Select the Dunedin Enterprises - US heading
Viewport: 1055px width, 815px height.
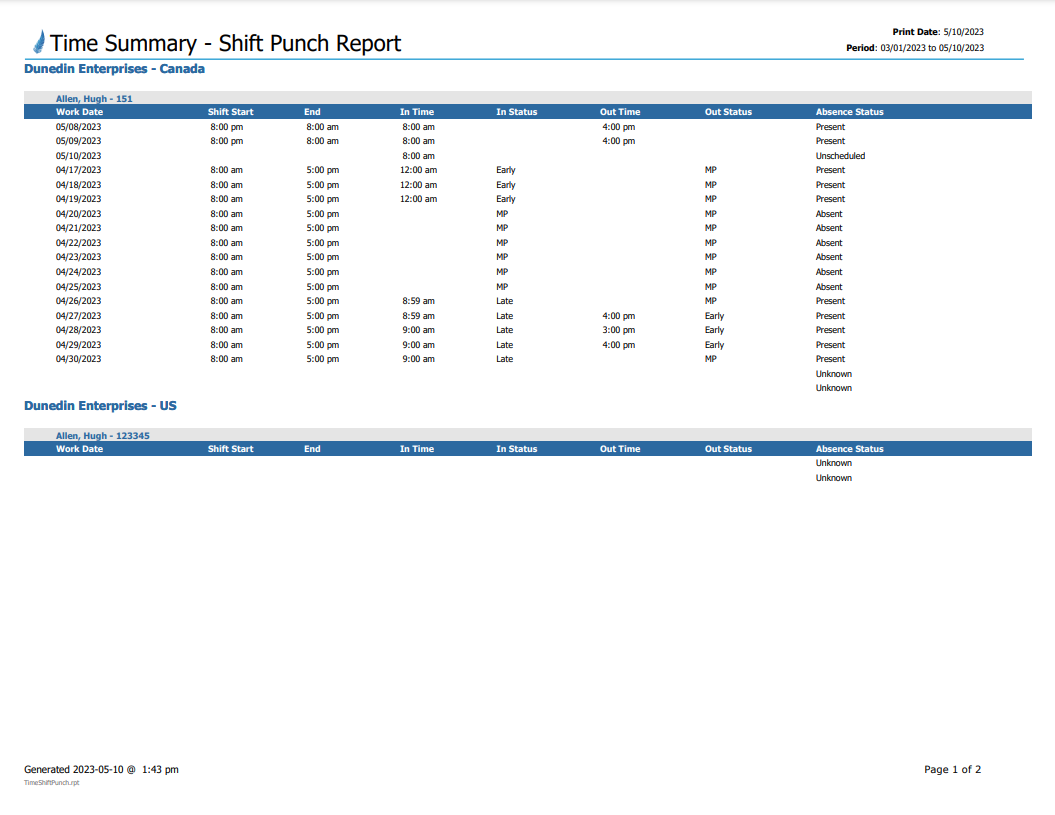pos(100,406)
